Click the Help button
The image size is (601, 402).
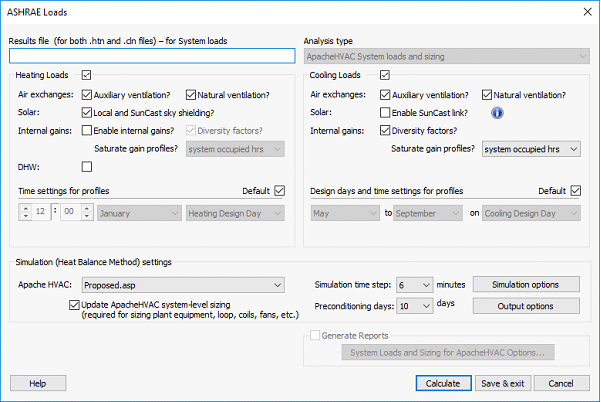pyautogui.click(x=38, y=383)
